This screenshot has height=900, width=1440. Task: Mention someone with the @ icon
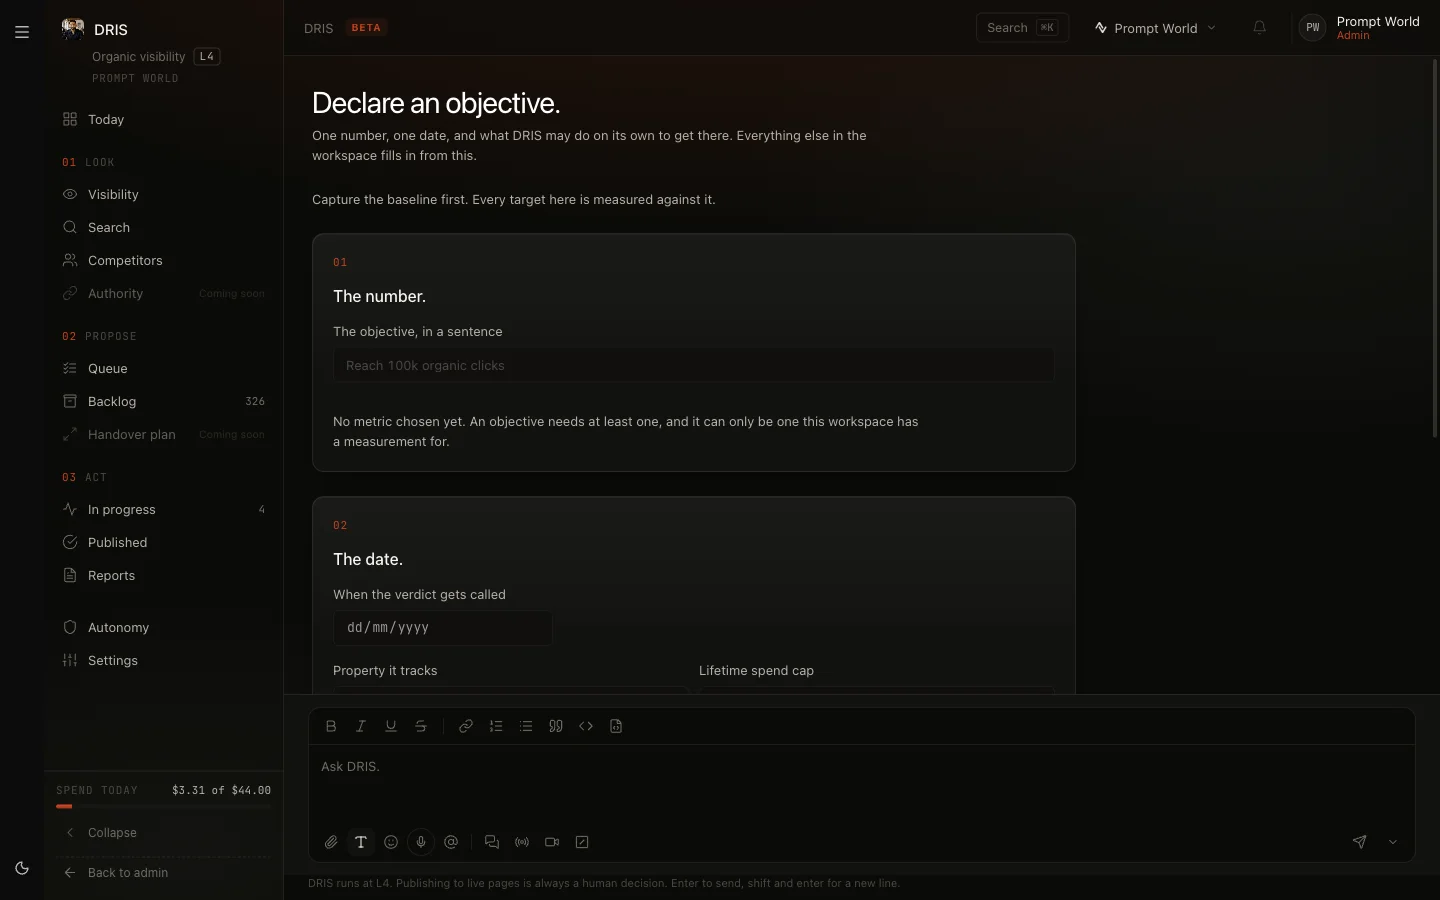point(451,842)
